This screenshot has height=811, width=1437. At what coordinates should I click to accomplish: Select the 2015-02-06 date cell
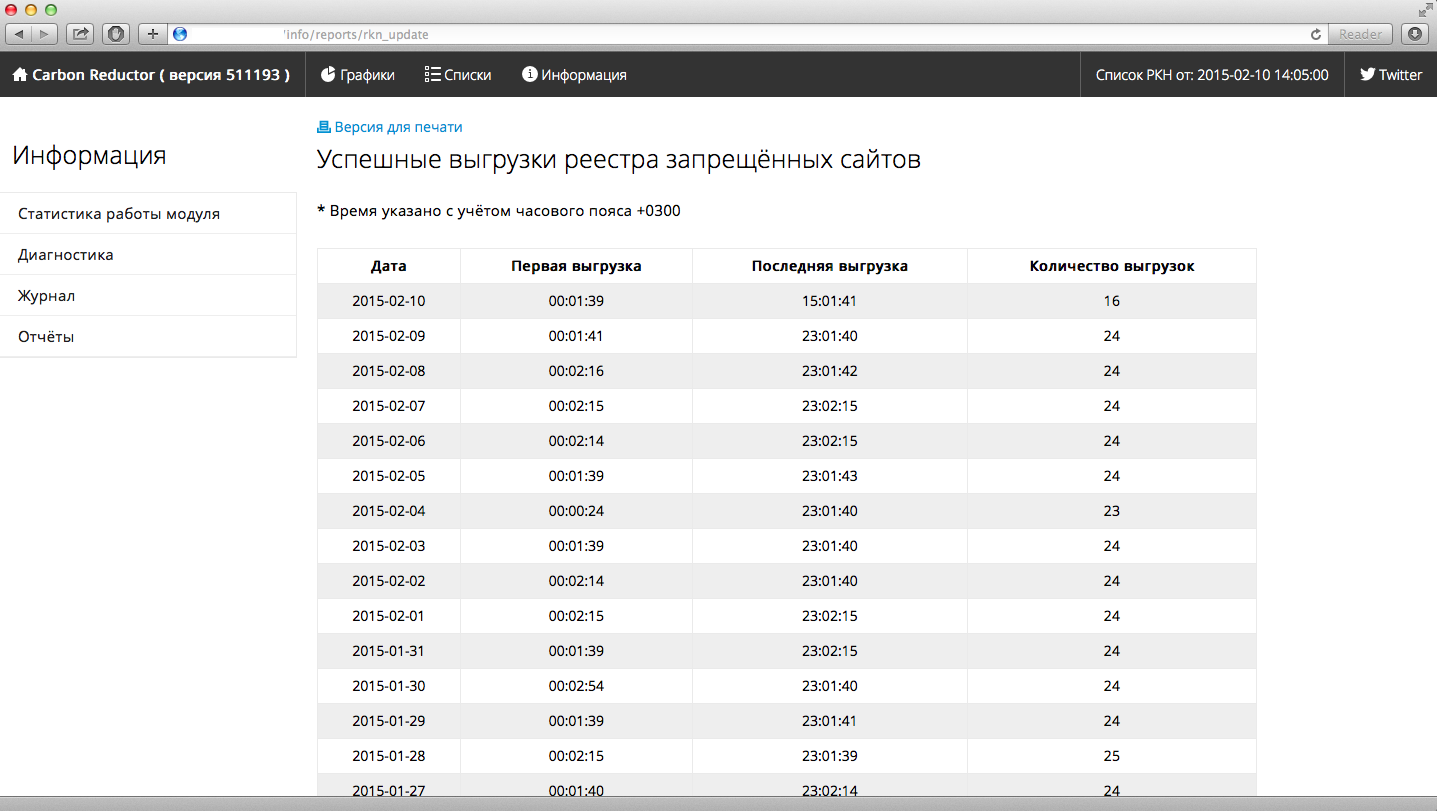tap(389, 441)
